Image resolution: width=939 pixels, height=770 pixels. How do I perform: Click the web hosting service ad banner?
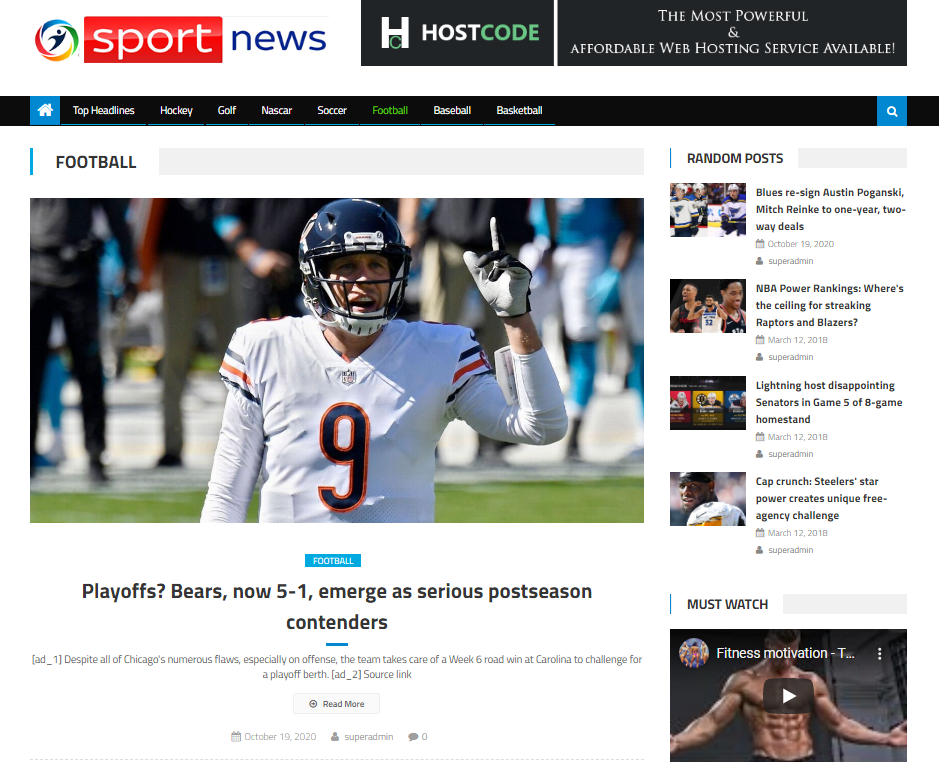pos(732,33)
